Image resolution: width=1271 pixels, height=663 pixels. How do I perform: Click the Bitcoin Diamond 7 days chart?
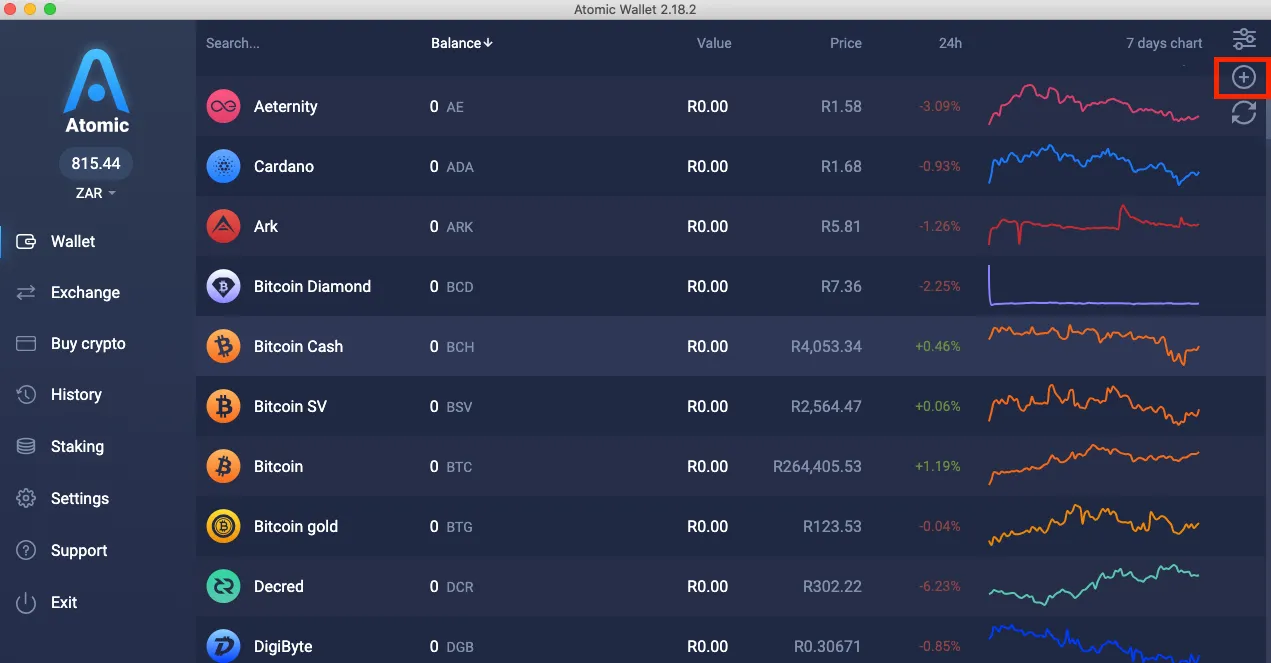1094,285
